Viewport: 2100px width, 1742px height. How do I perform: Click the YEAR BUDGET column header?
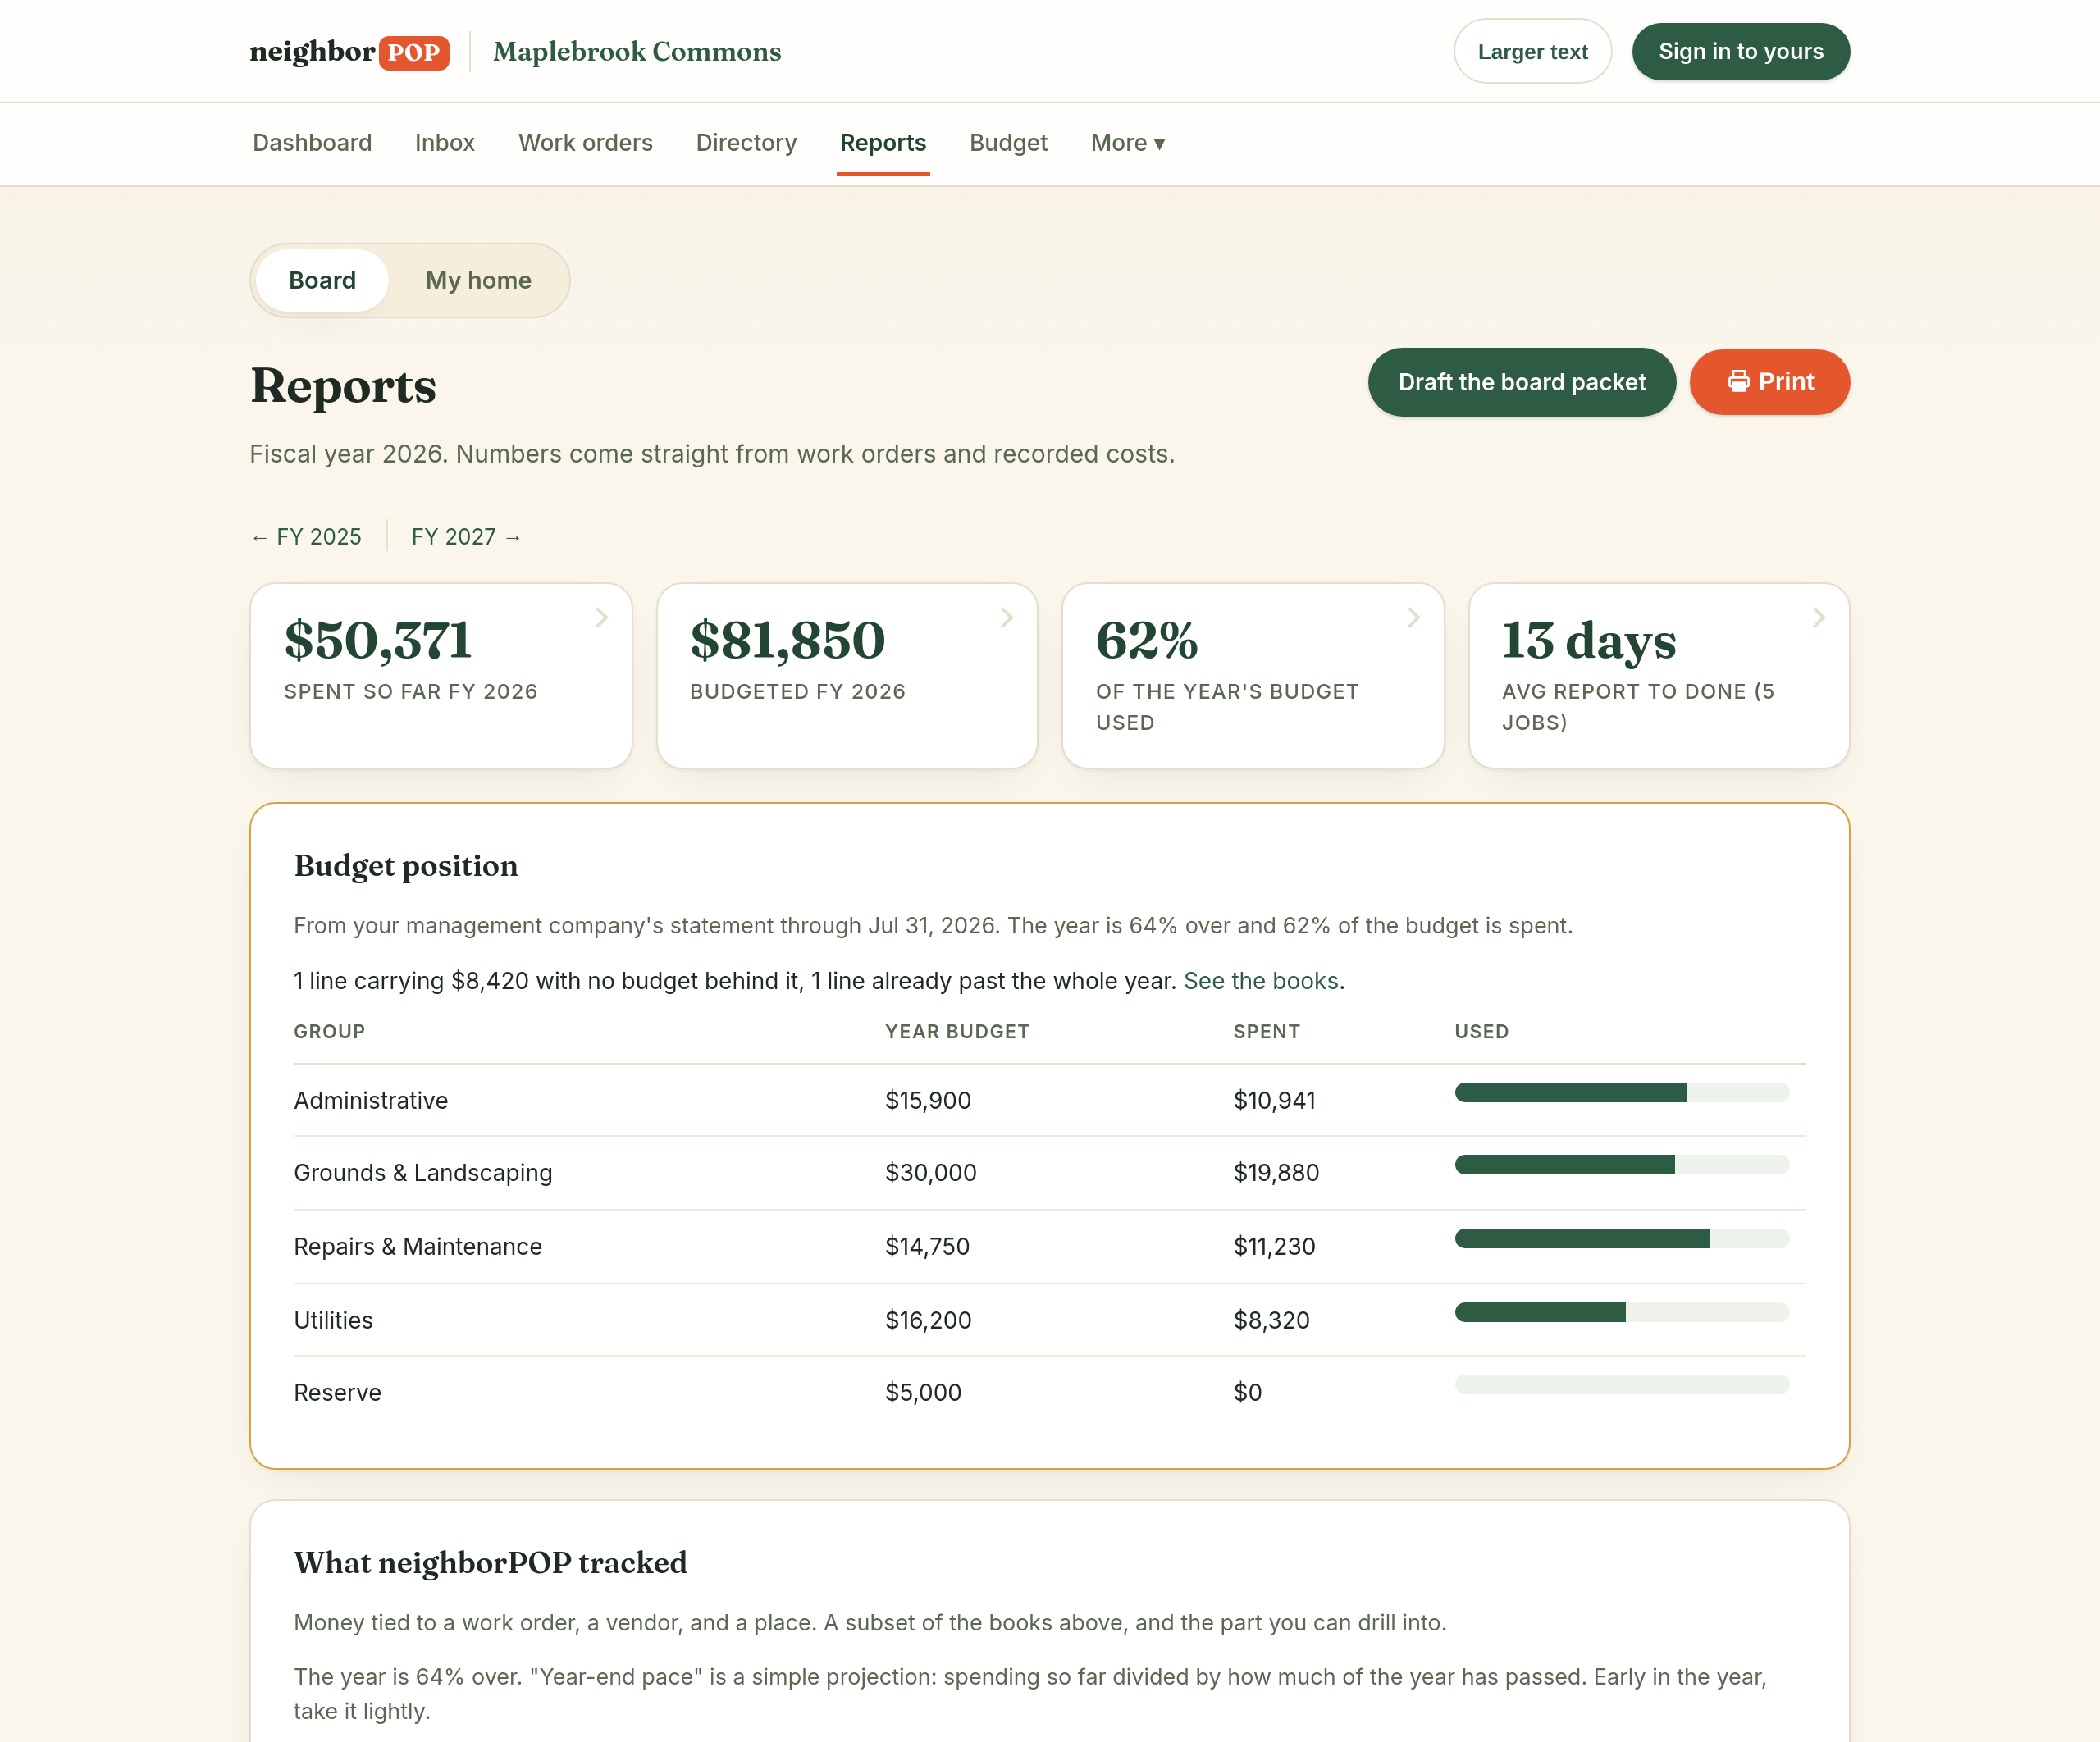click(957, 1031)
